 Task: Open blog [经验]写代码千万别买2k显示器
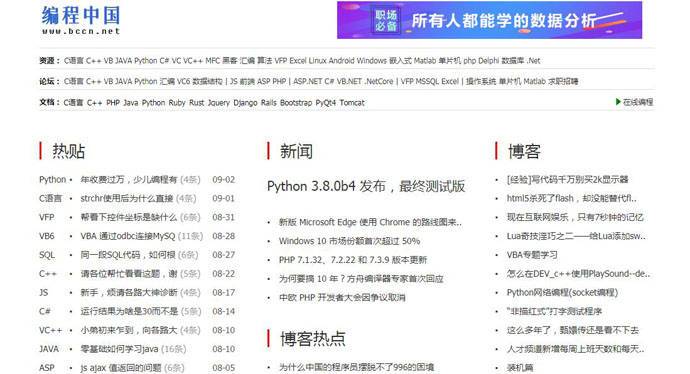[x=567, y=180]
